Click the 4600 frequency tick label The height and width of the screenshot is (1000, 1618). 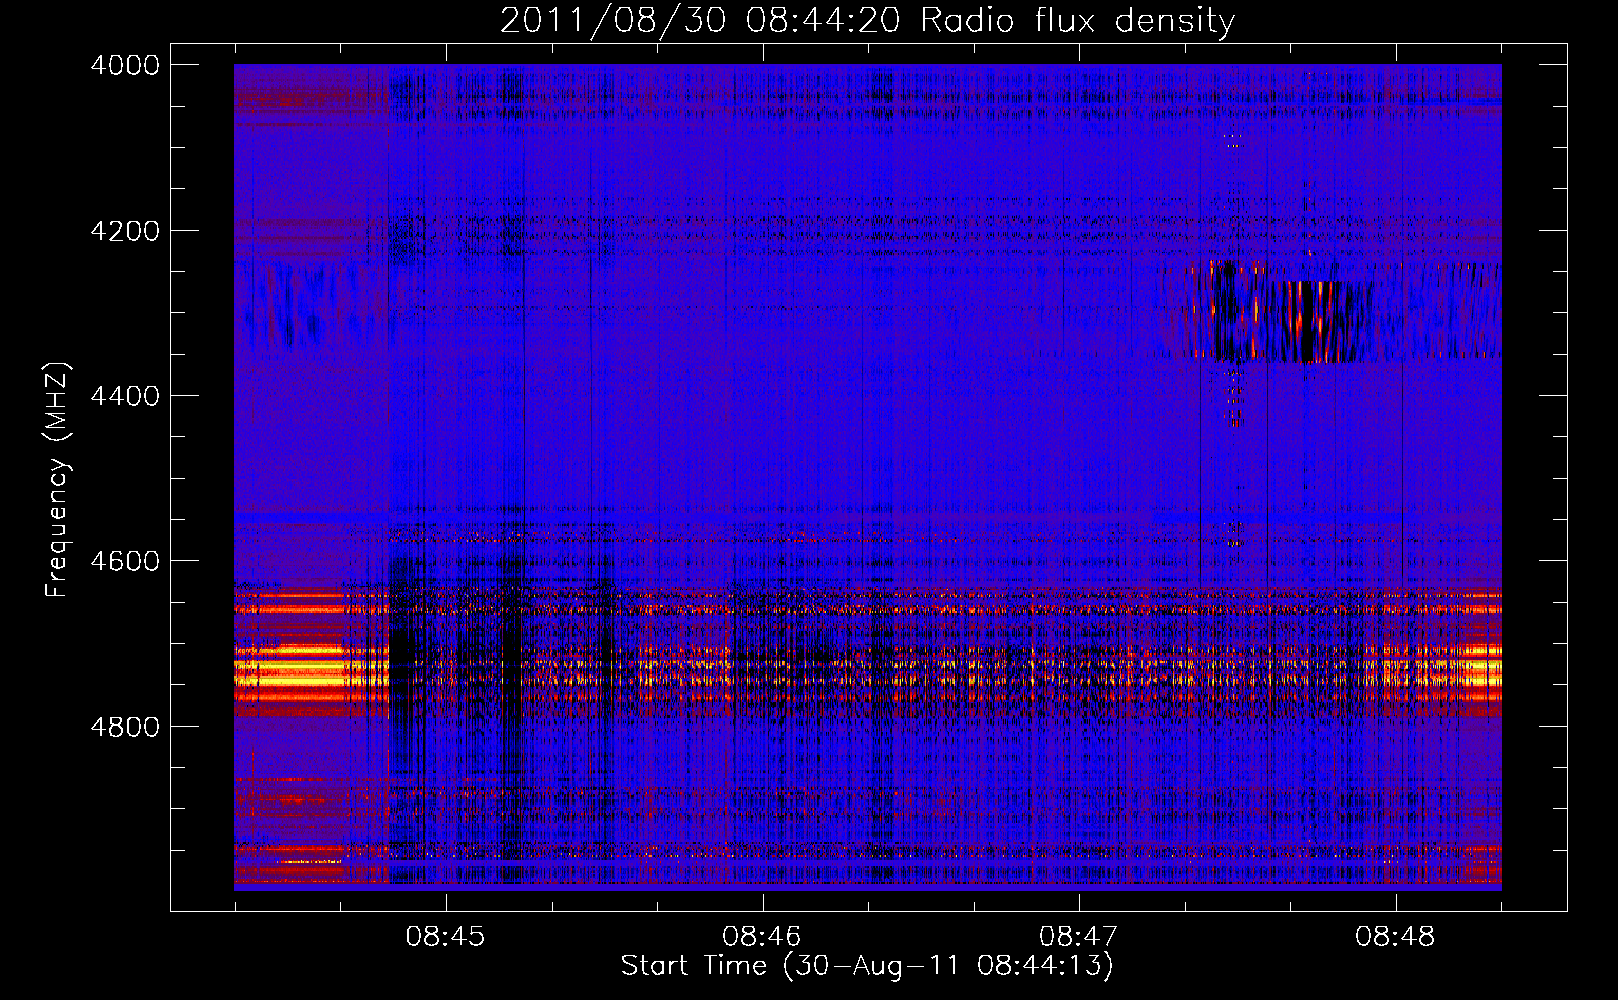pos(125,561)
